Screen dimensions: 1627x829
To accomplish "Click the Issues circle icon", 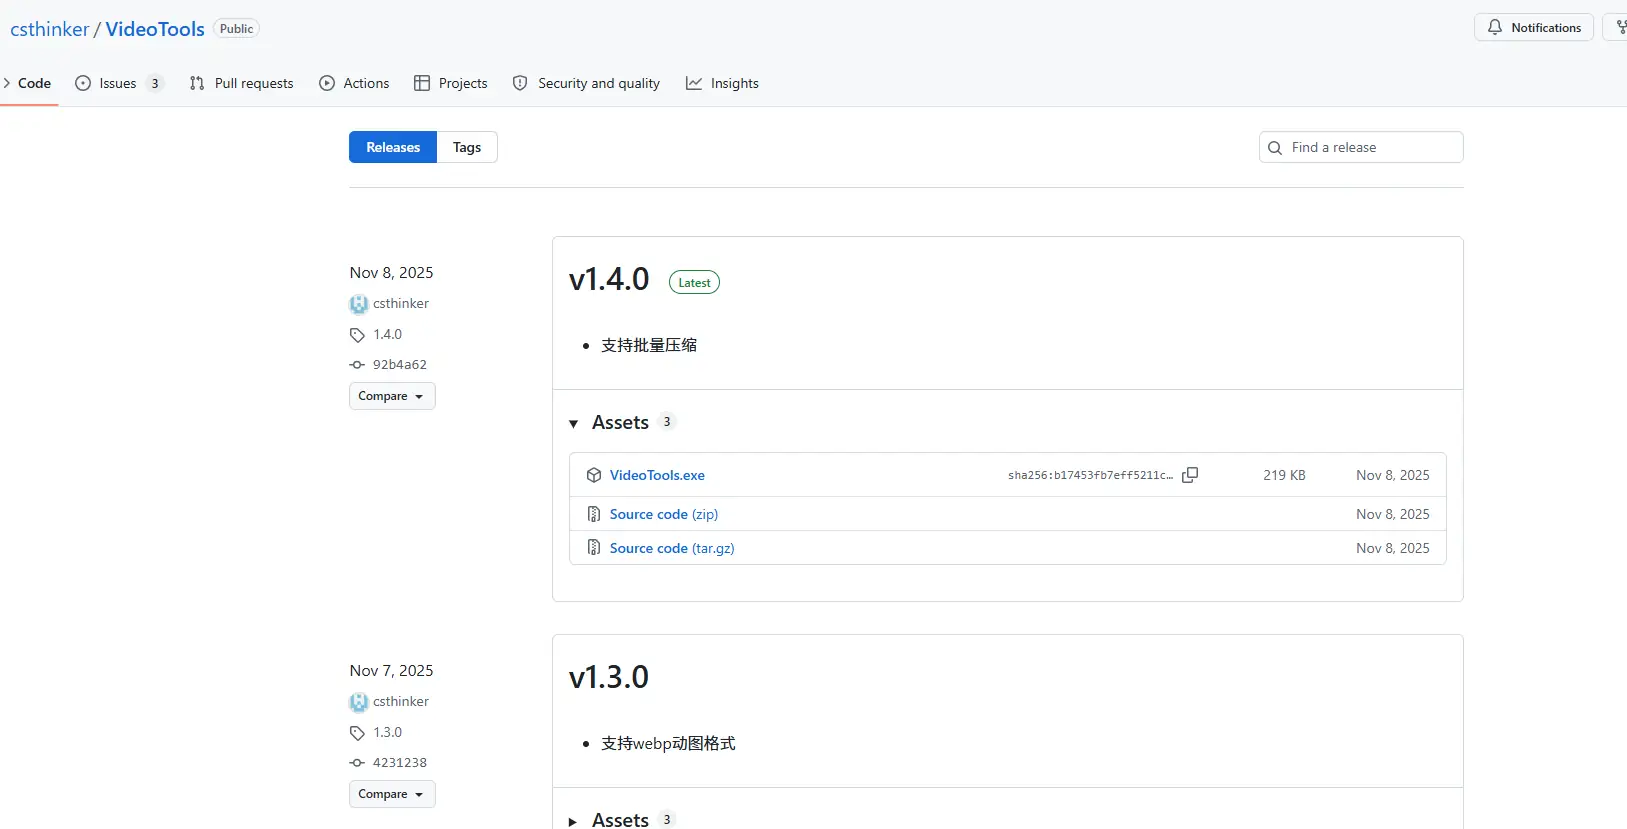I will tap(83, 83).
